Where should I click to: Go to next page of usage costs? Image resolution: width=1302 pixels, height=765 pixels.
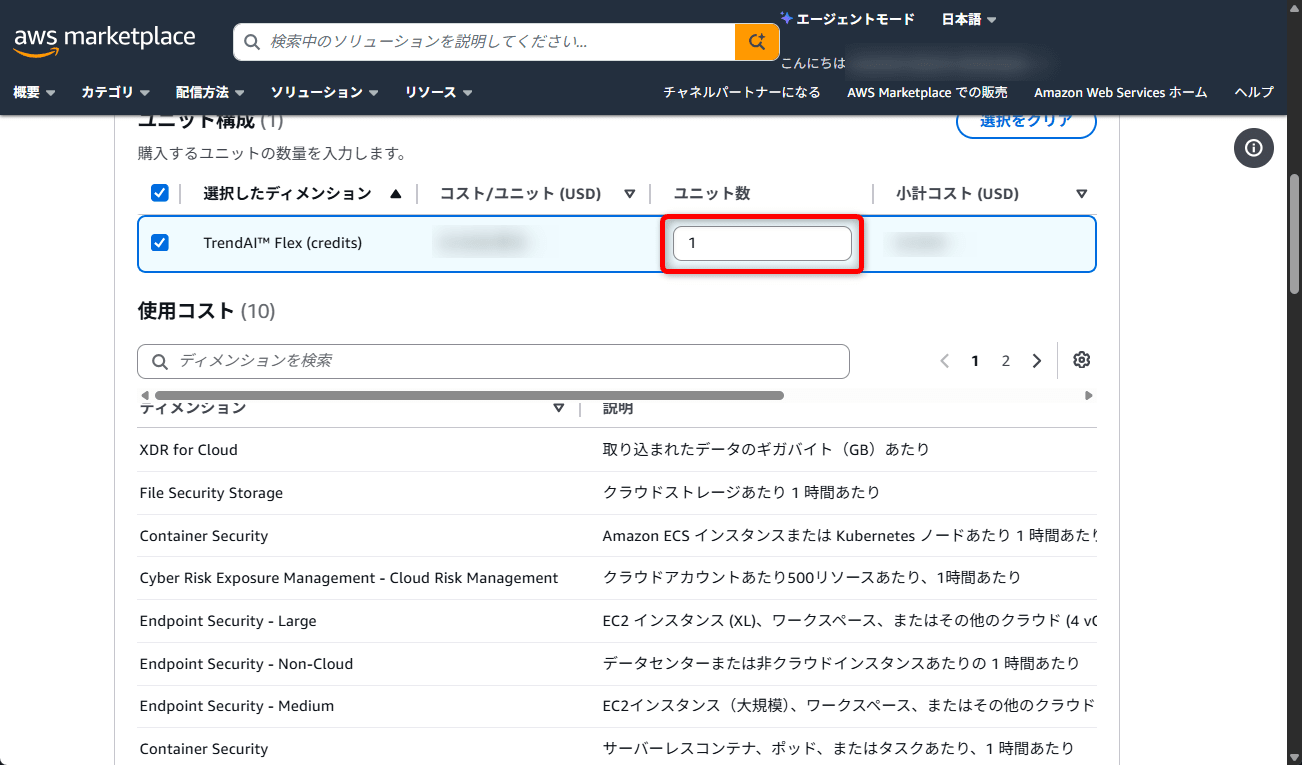(x=1037, y=361)
